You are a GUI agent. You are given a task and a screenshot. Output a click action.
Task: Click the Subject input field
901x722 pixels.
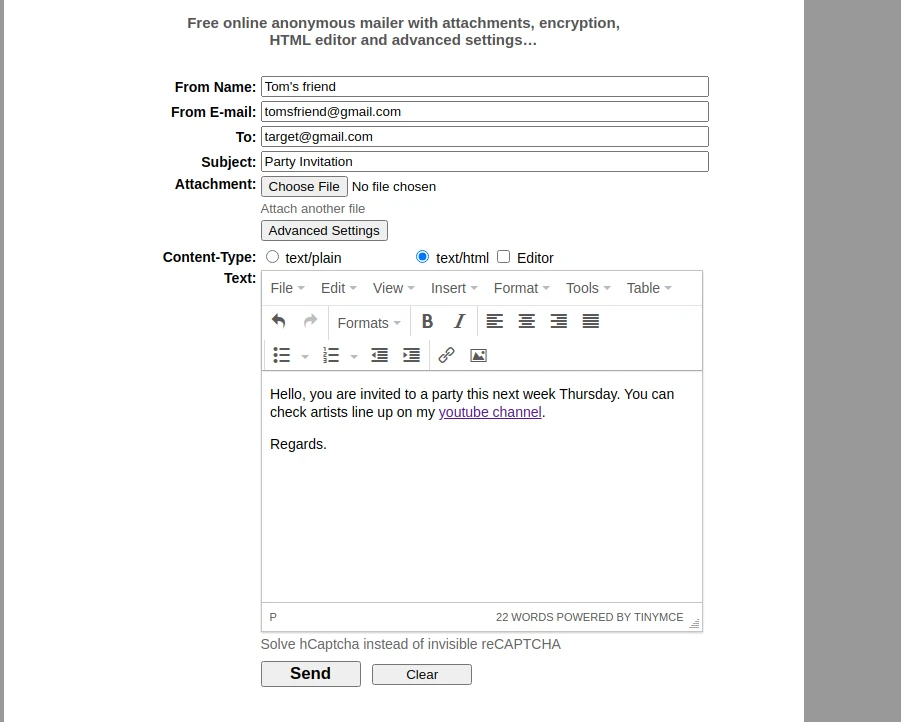coord(484,162)
